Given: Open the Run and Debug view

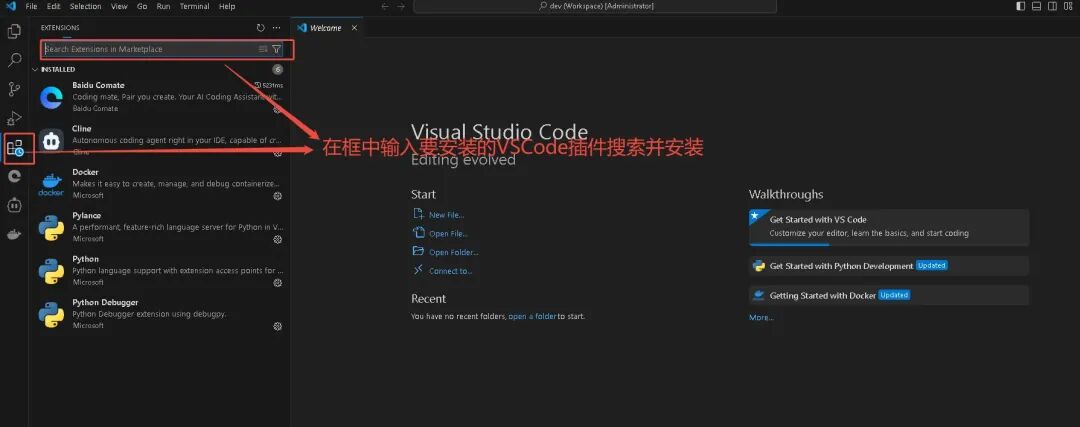Looking at the screenshot, I should pos(14,118).
